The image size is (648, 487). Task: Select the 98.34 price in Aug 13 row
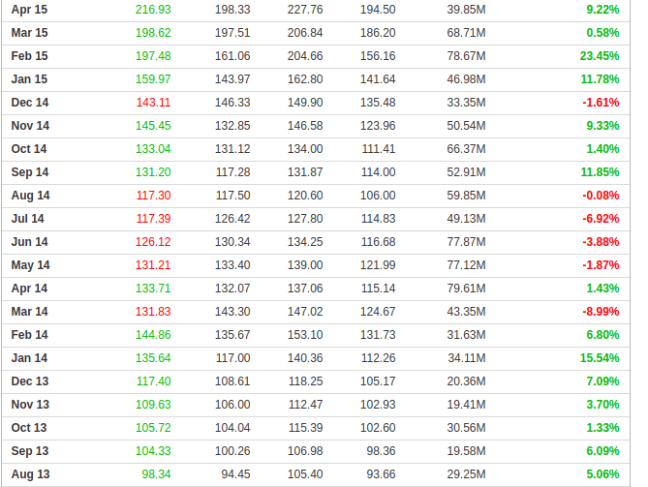pos(156,474)
